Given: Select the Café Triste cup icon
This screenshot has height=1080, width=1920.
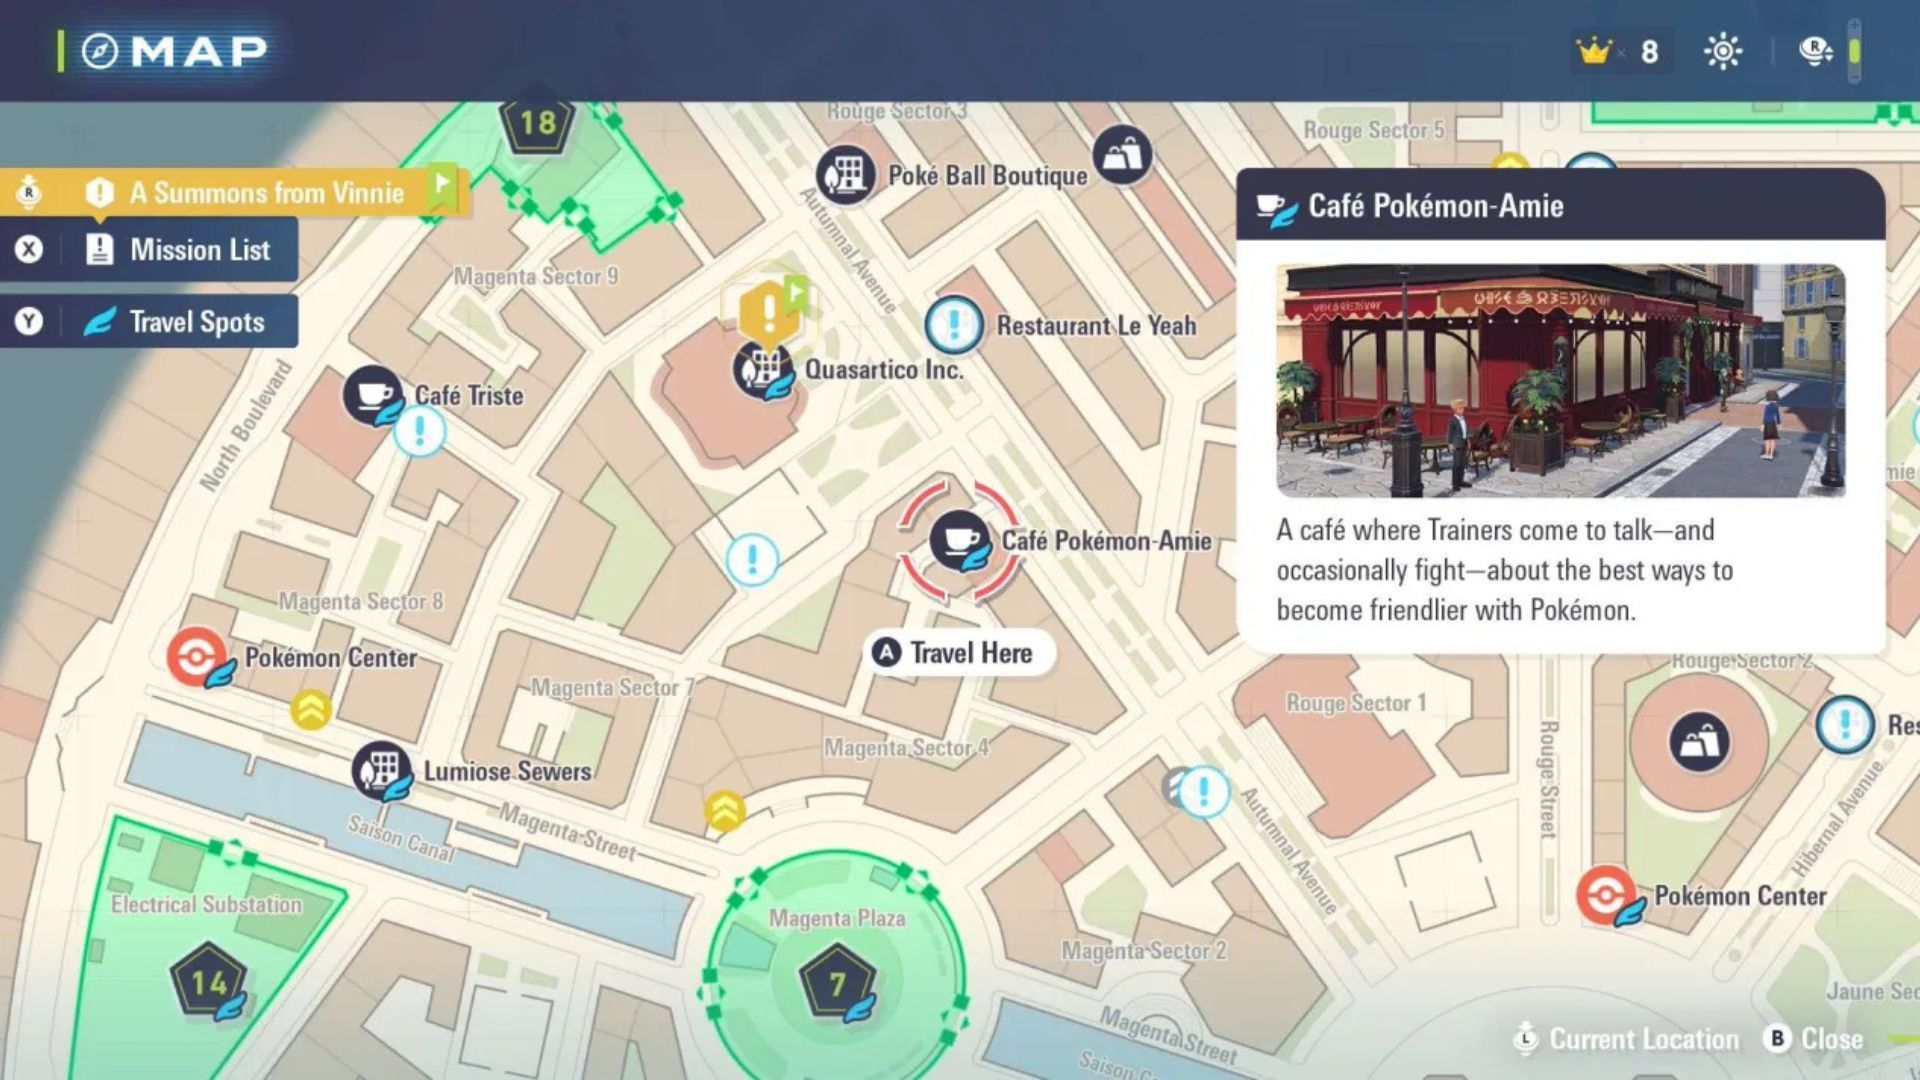Looking at the screenshot, I should click(x=373, y=395).
